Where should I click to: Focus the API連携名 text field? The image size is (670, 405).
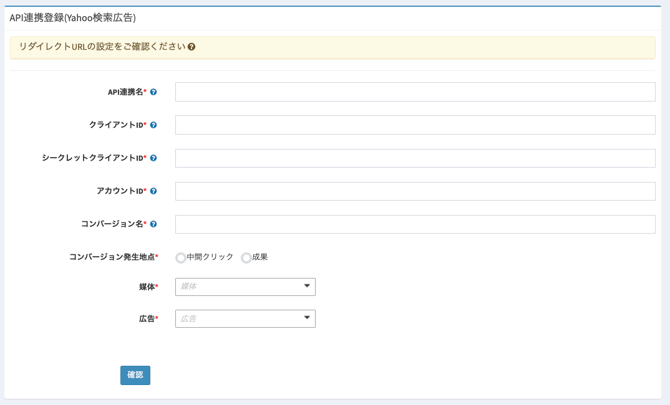[415, 92]
